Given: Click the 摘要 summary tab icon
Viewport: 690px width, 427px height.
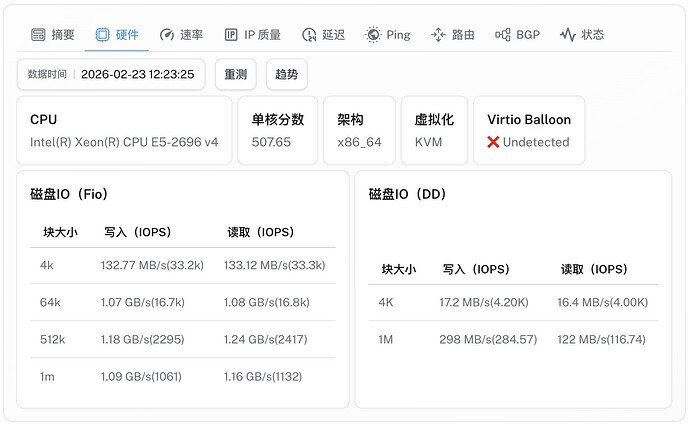Looking at the screenshot, I should click(x=38, y=34).
